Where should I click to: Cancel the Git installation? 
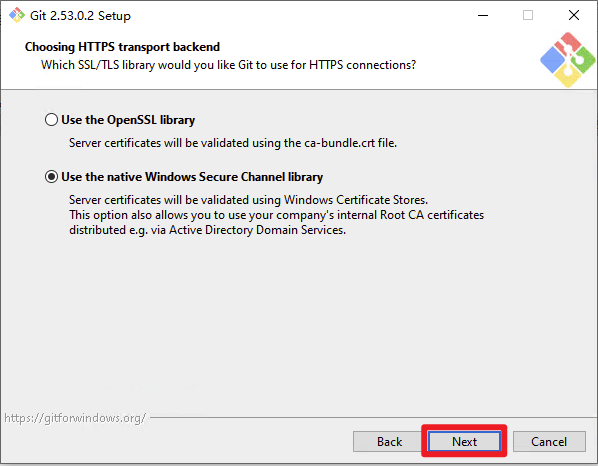pyautogui.click(x=549, y=442)
